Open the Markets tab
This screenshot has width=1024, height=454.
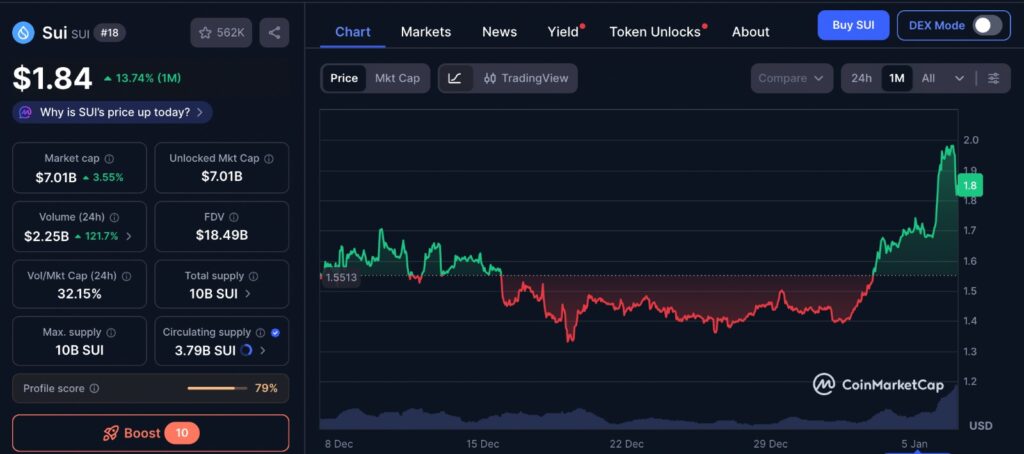click(x=426, y=31)
